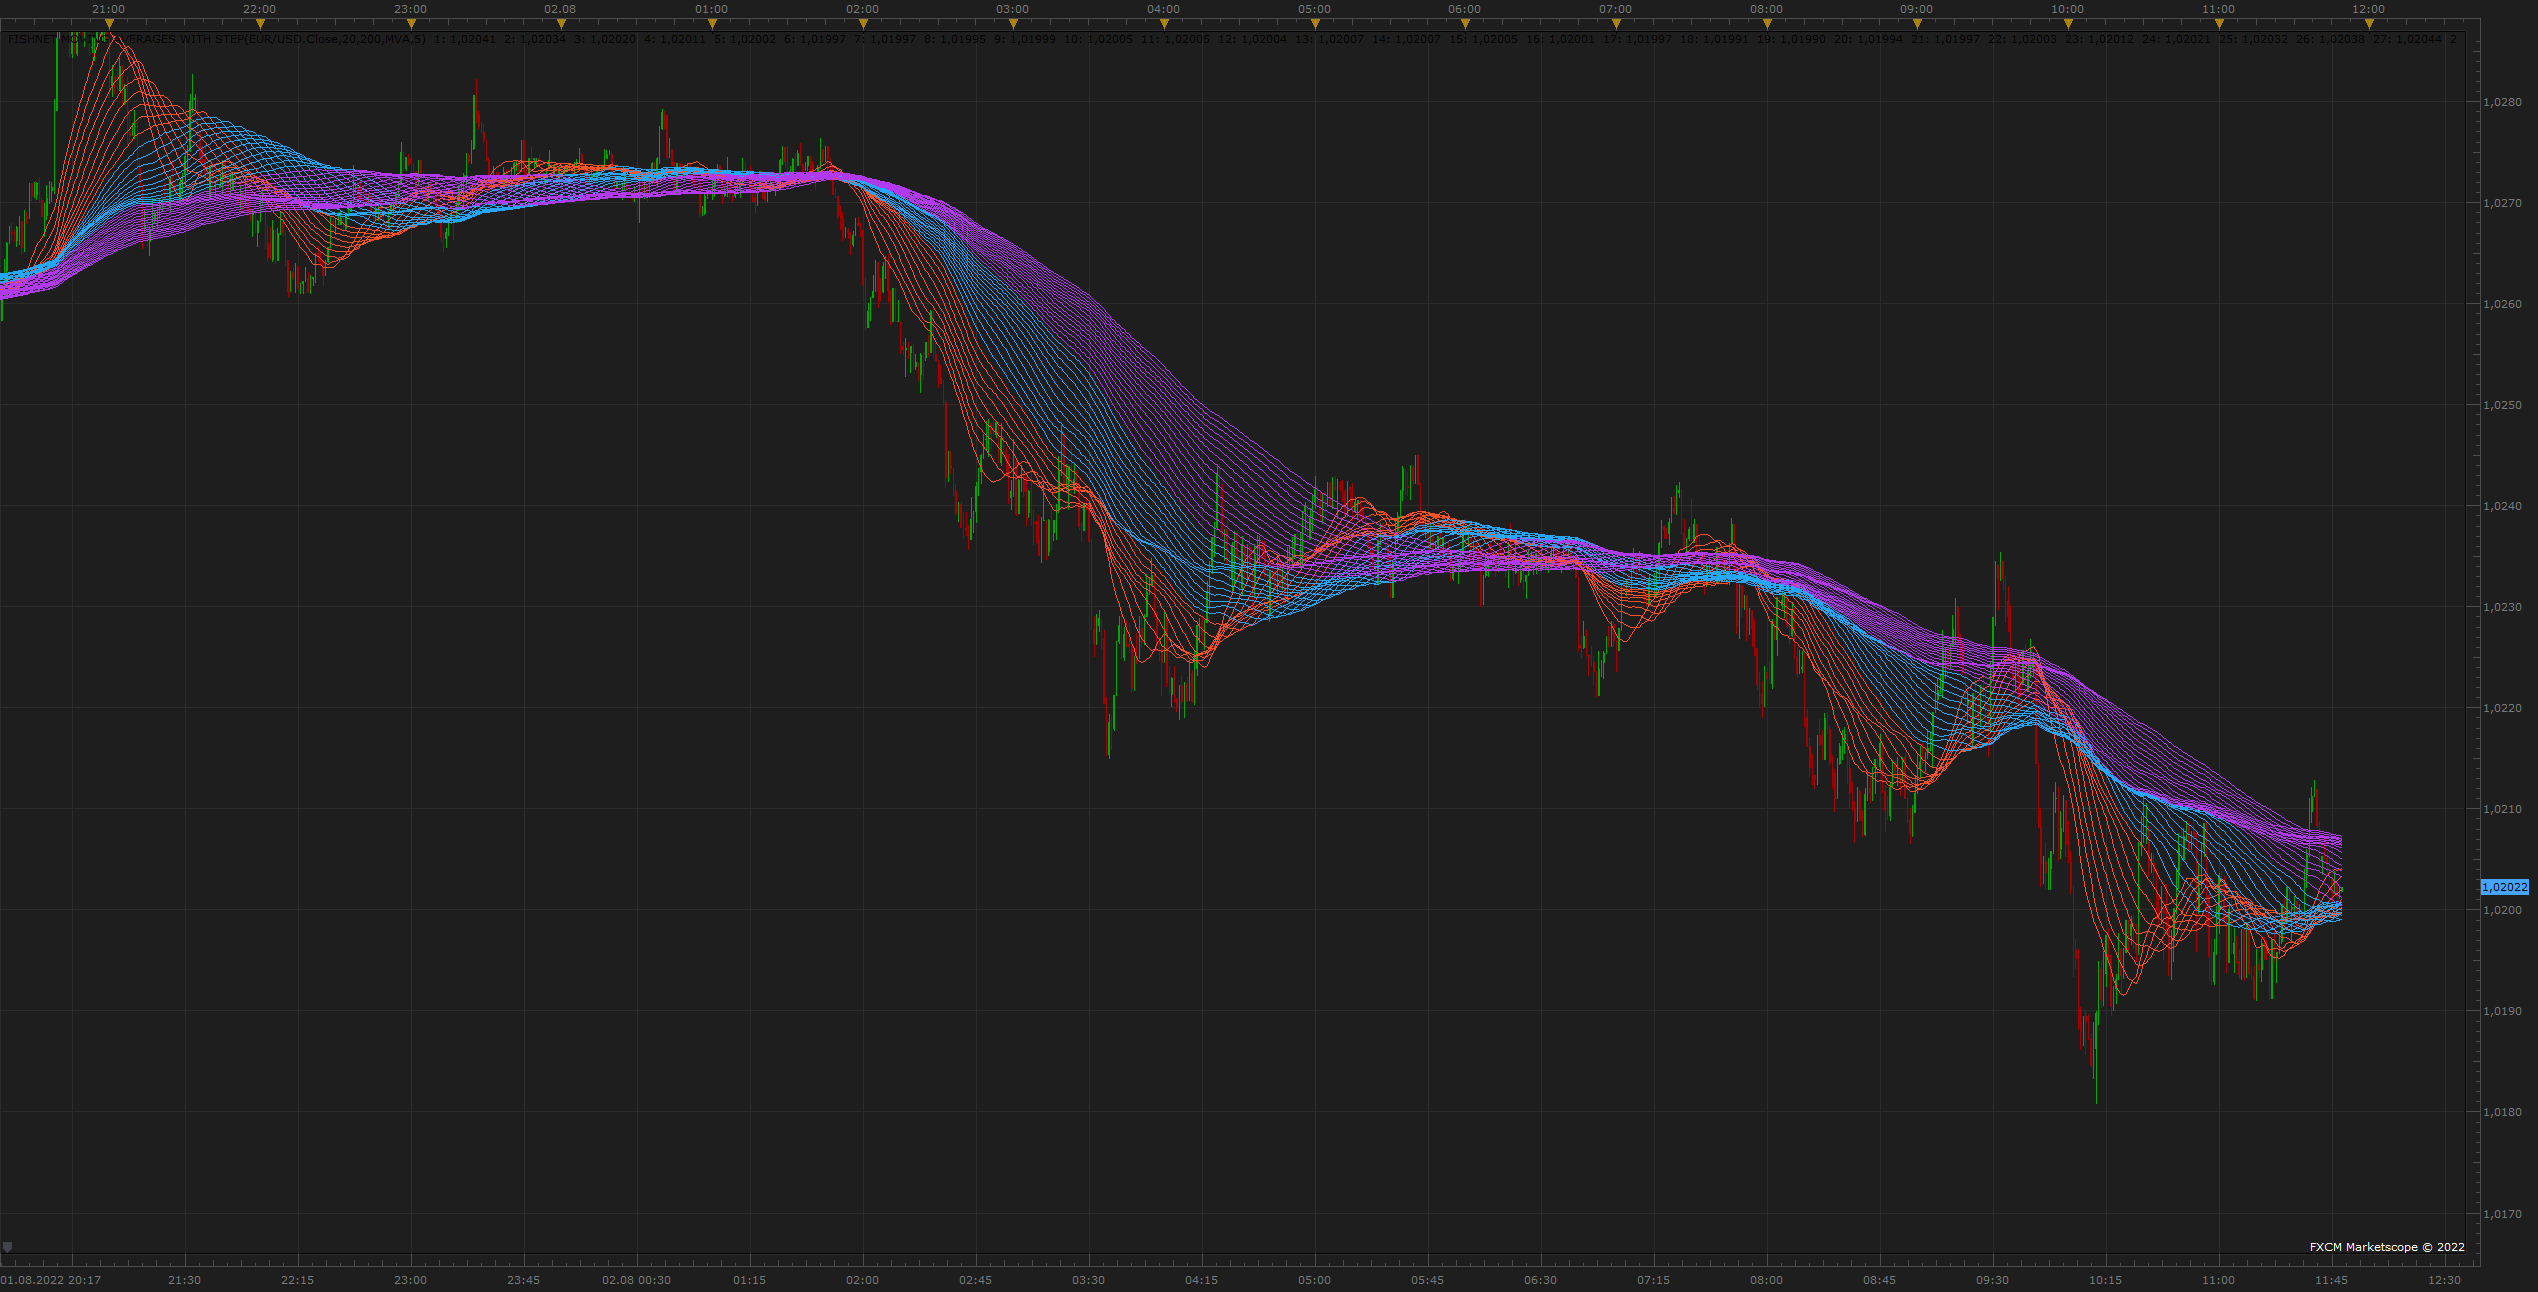
Task: Click the orange marker at 09:00
Action: click(x=1917, y=23)
